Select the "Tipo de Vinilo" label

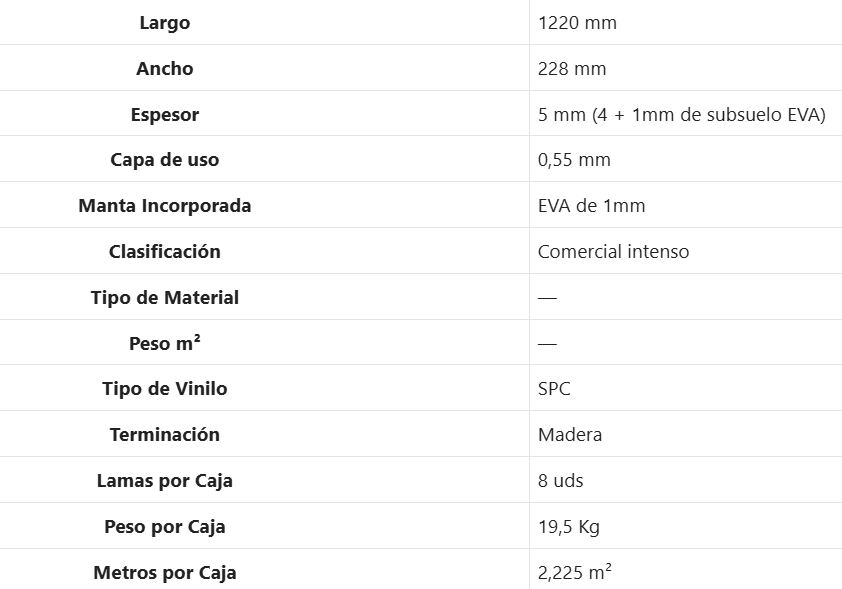[164, 389]
